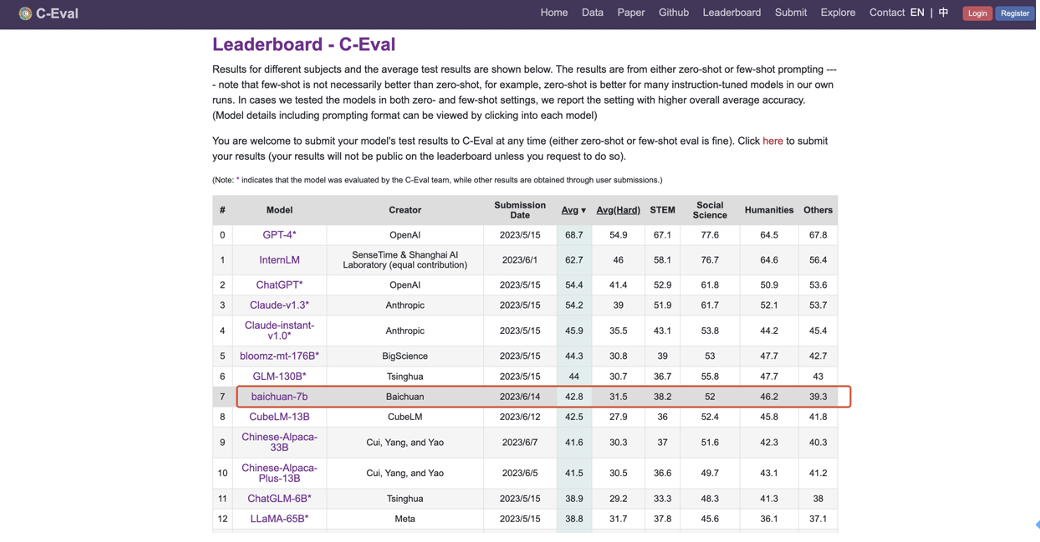Open the Explore navigation item

837,13
